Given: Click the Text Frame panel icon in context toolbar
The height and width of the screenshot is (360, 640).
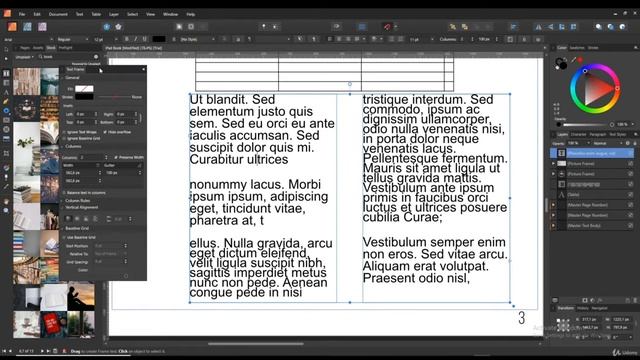Looking at the screenshot, I should [x=510, y=40].
